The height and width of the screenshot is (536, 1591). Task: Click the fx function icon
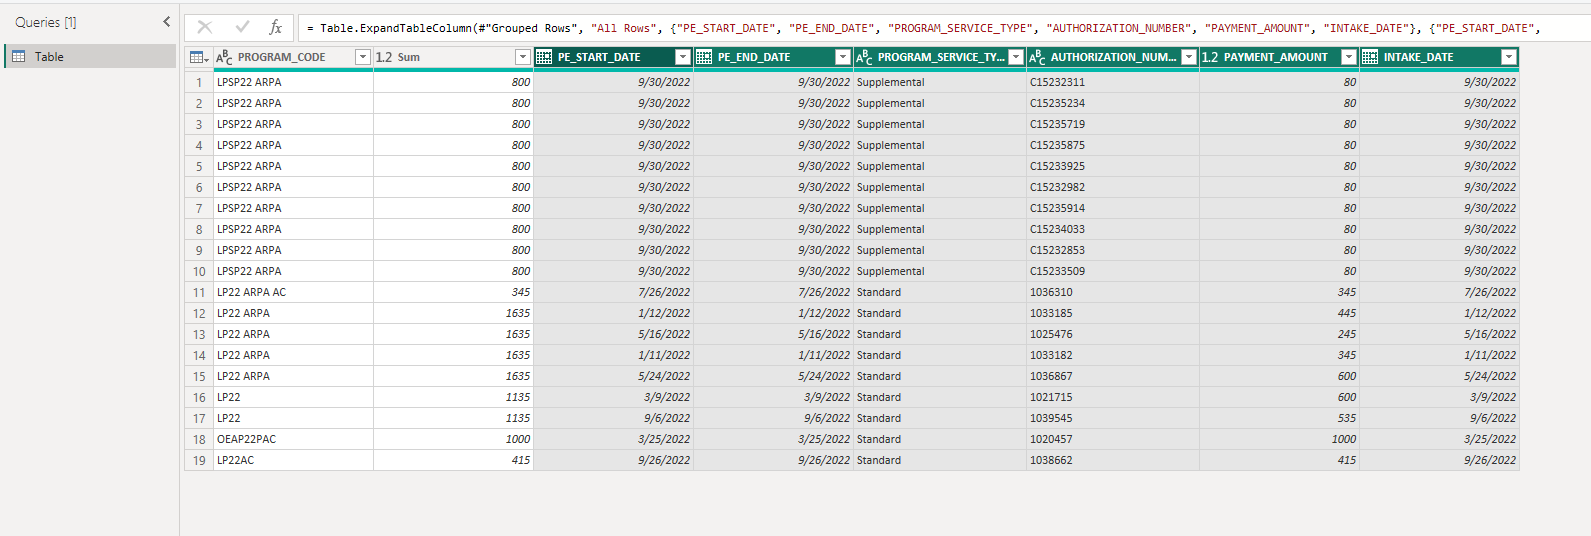(x=276, y=28)
